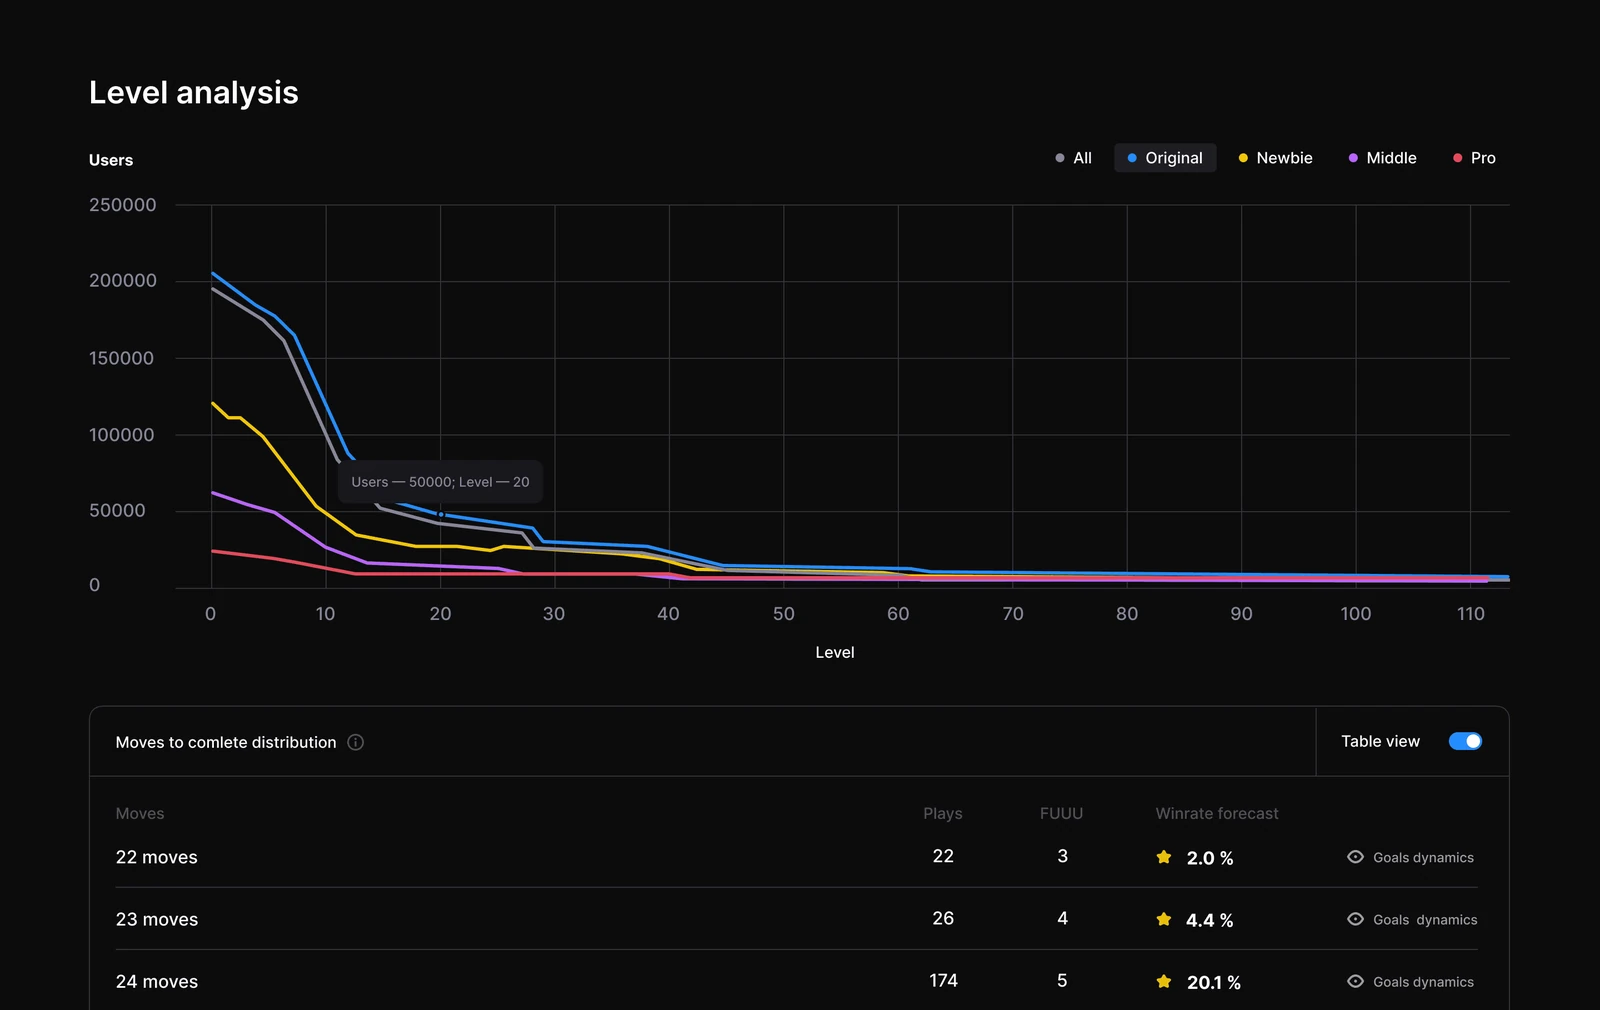
Task: Toggle the Middle series in legend
Action: point(1382,158)
